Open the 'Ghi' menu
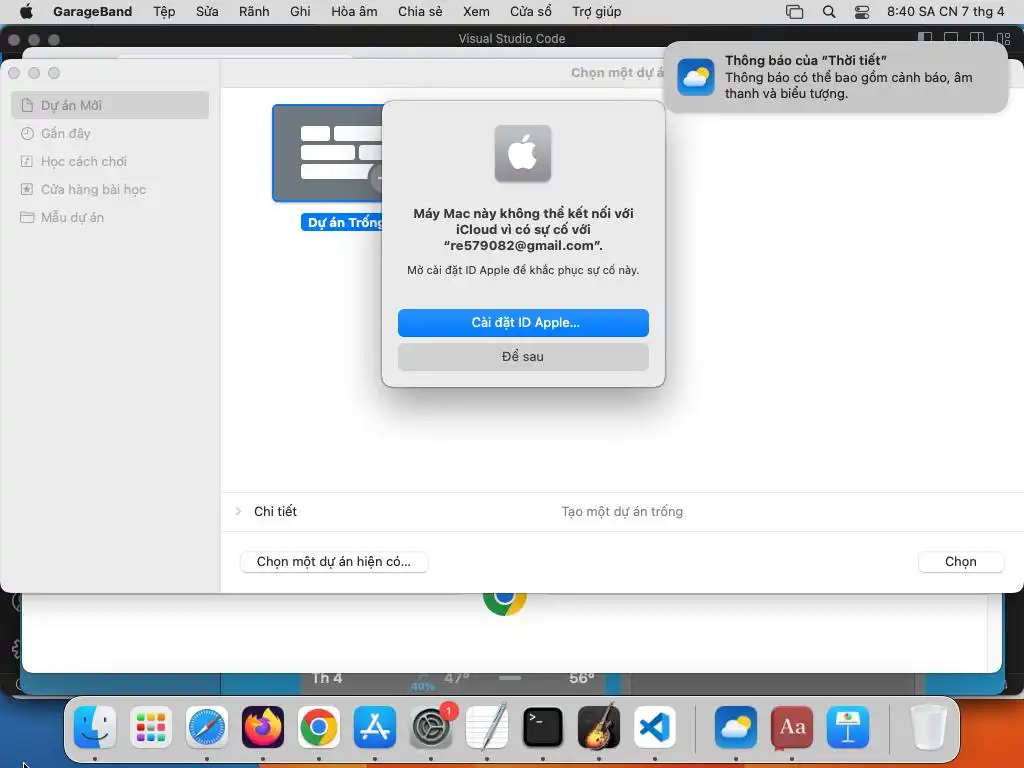Image resolution: width=1024 pixels, height=768 pixels. tap(300, 12)
